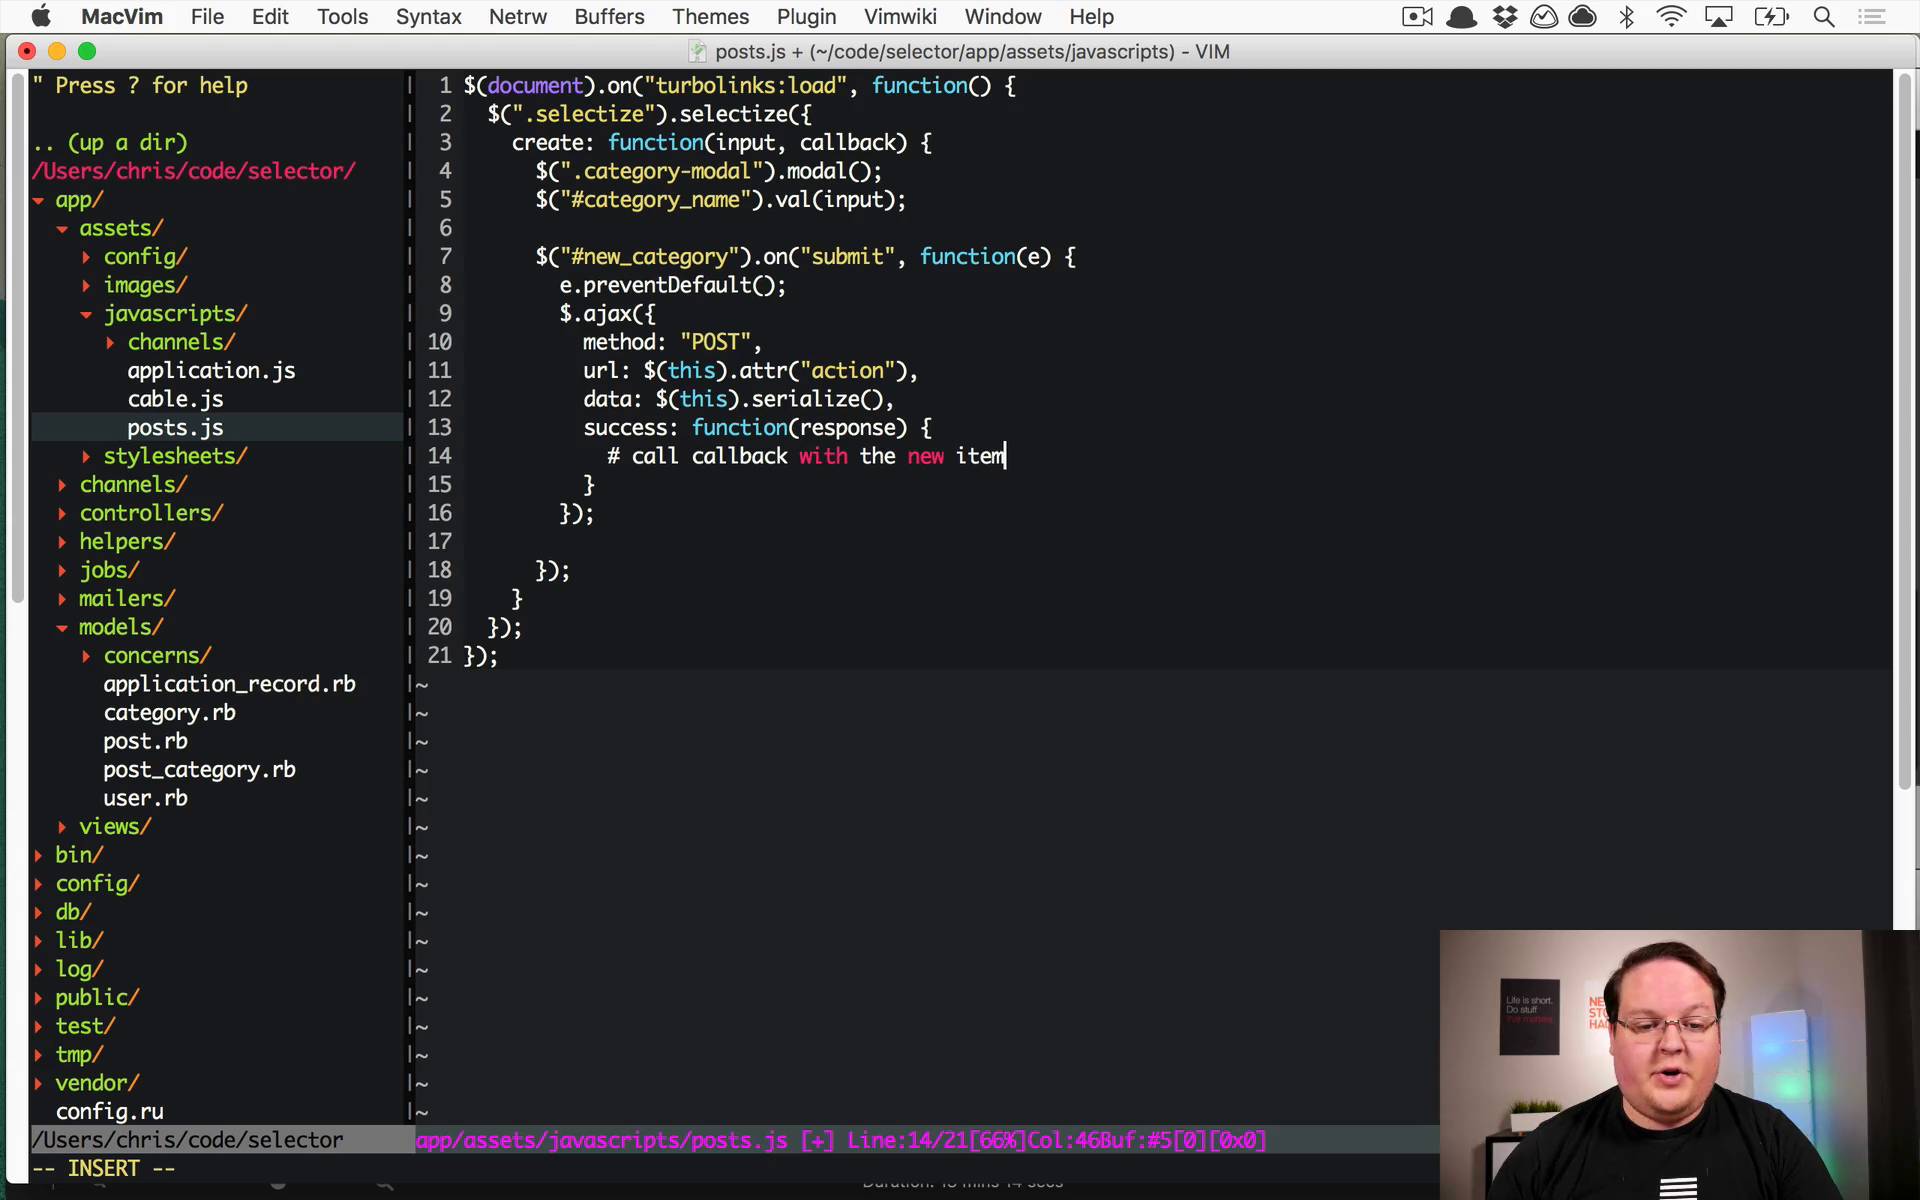Open application_record.rb file
Screen dimensions: 1920x1200
[229, 684]
